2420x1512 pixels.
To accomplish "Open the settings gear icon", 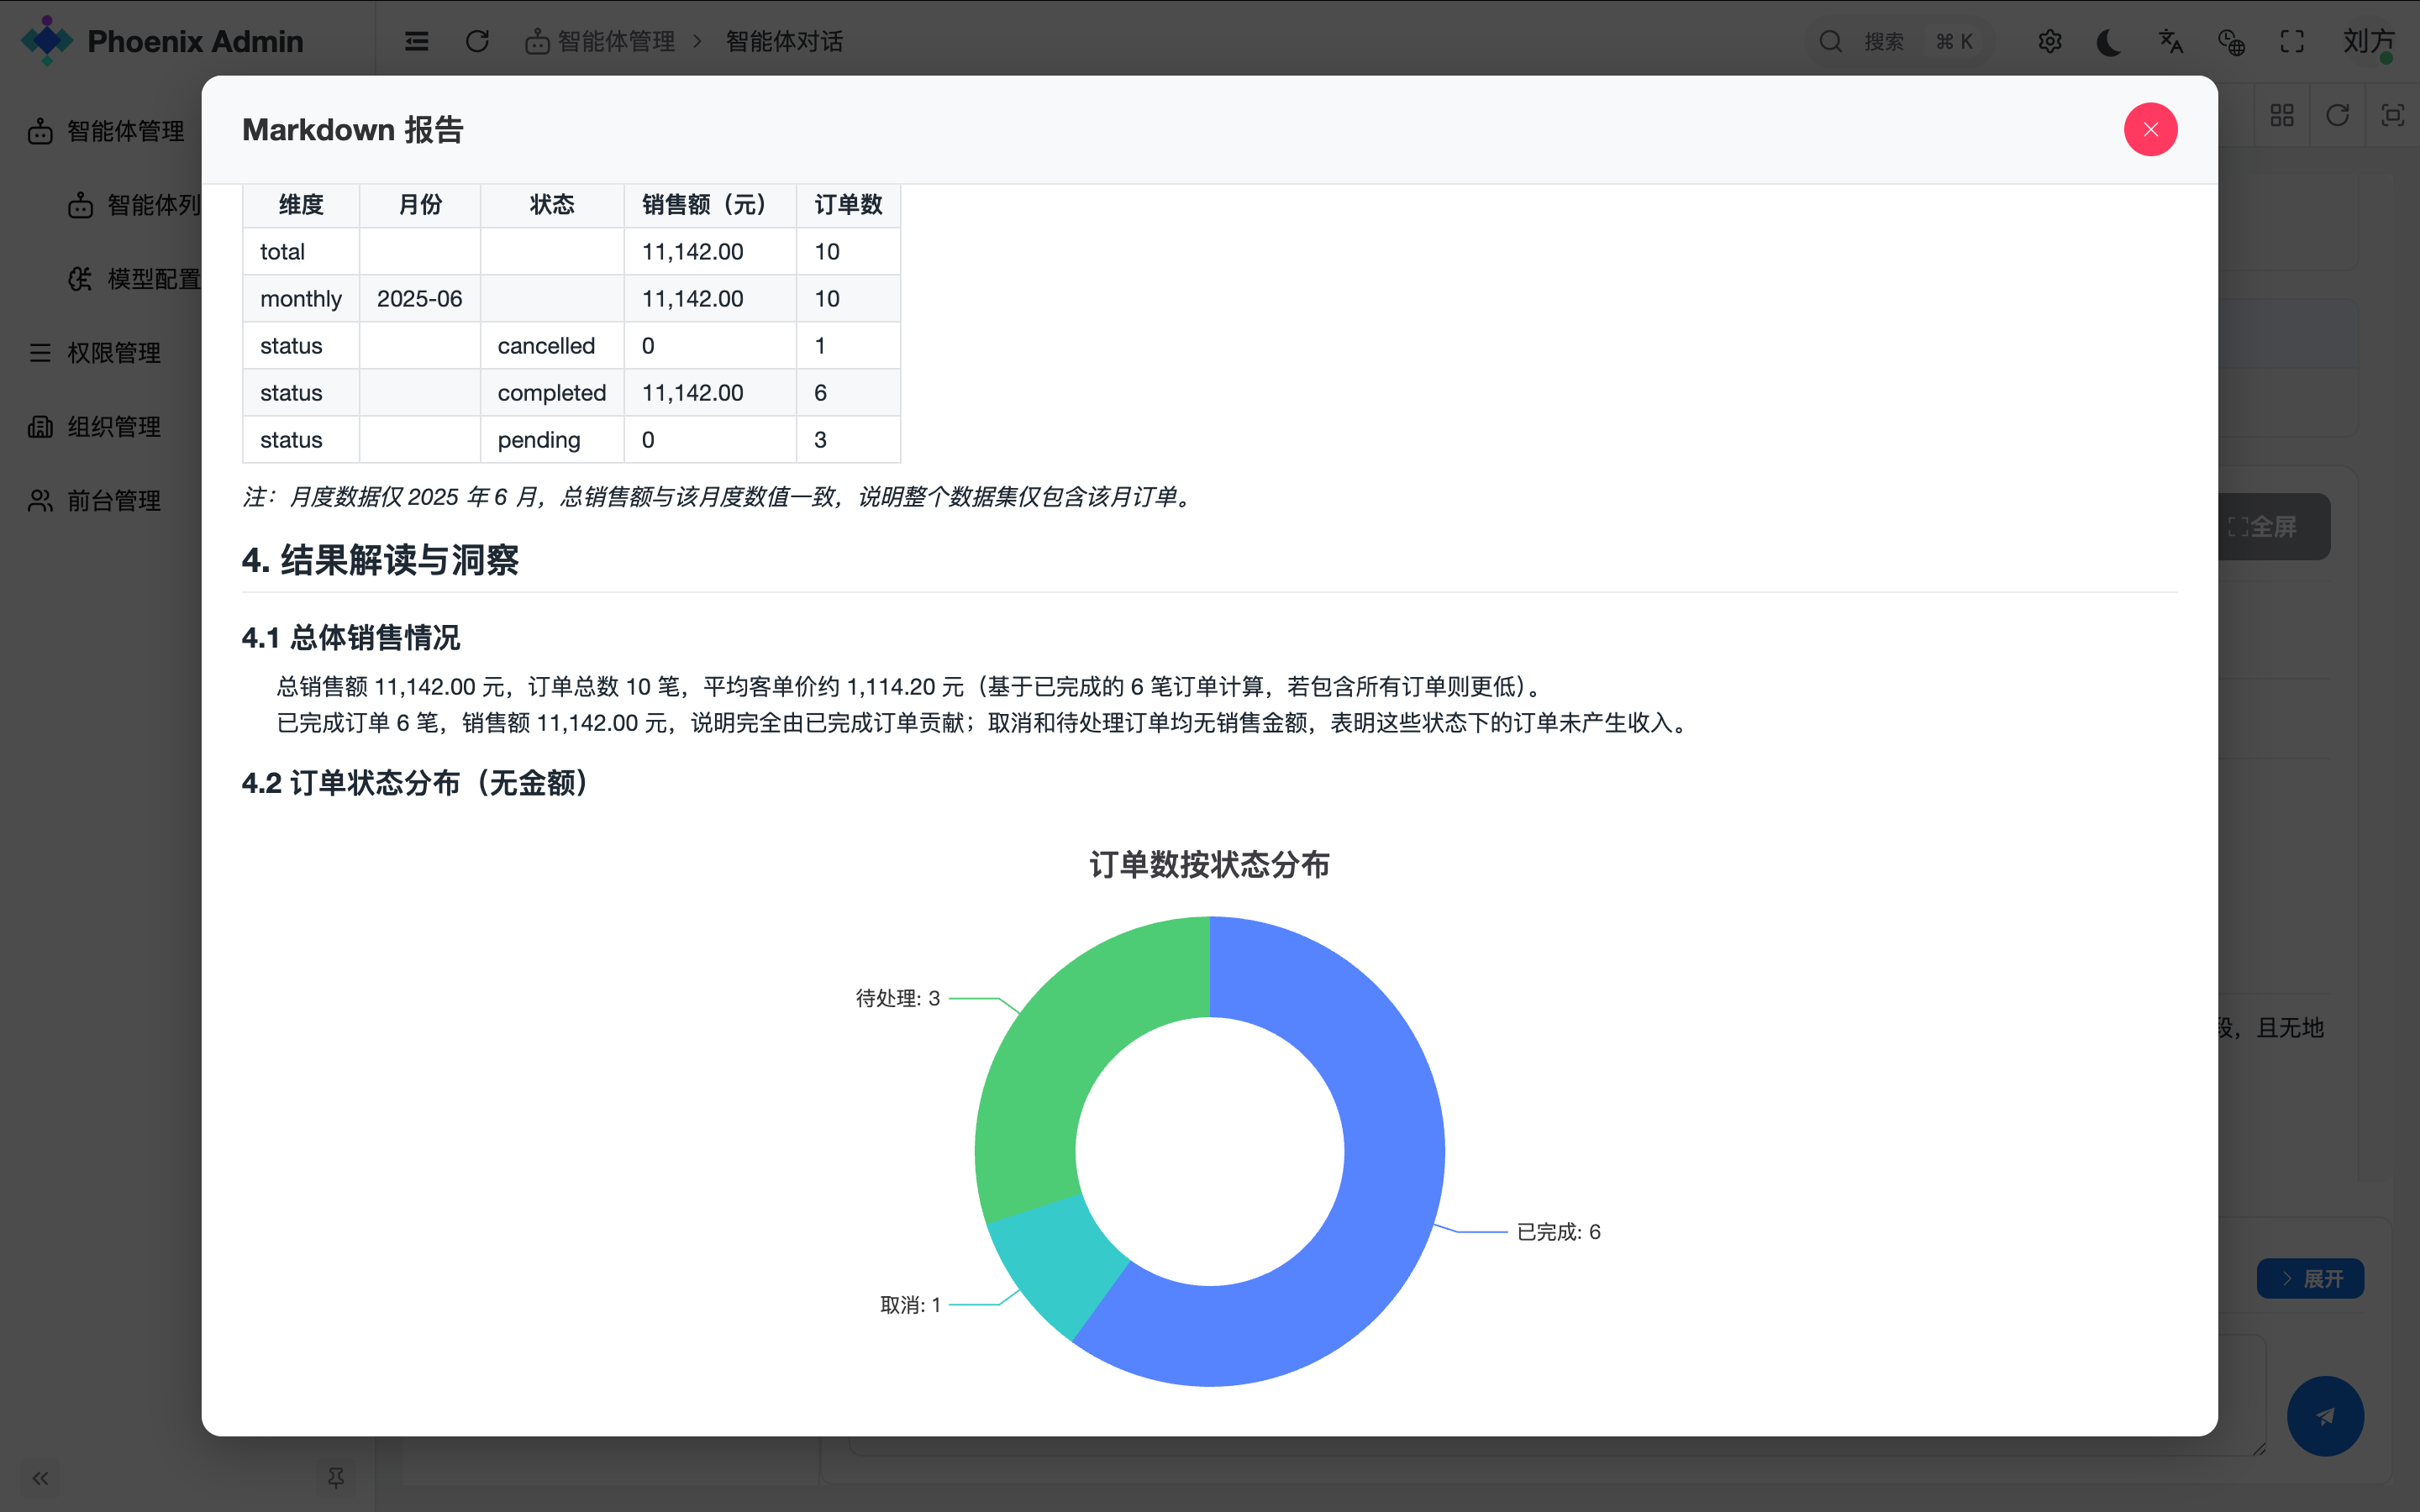I will (x=2050, y=41).
